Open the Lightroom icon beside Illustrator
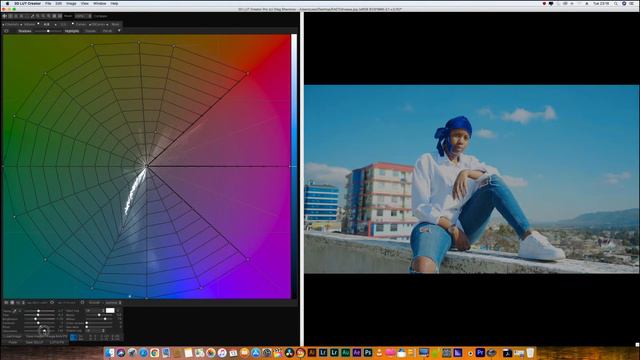Screen dimensions: 640x360 coord(323,353)
